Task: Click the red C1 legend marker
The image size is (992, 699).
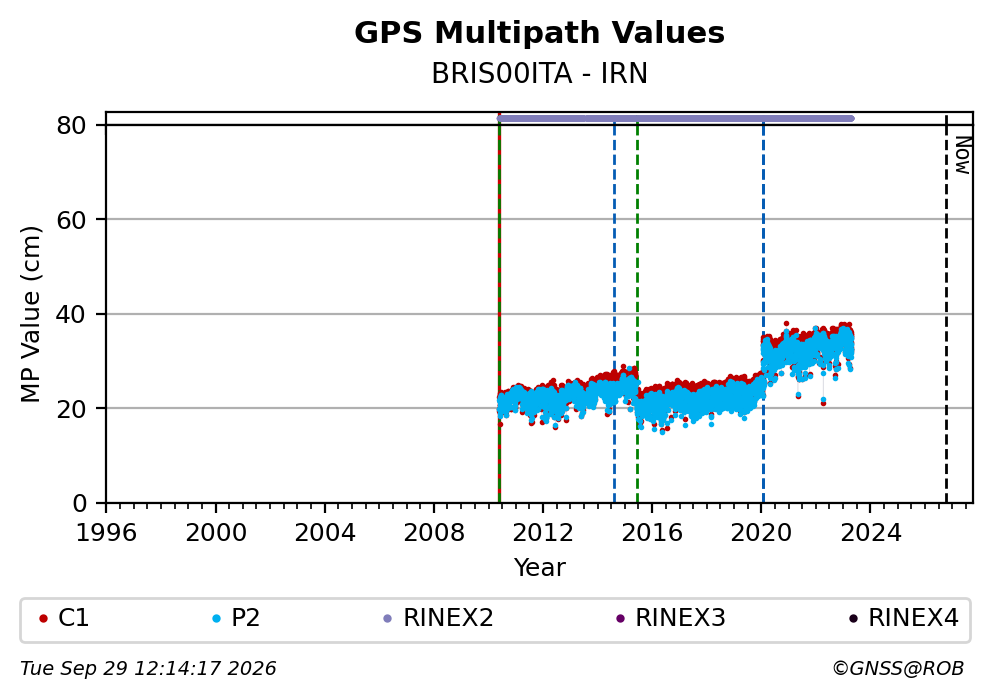Action: (43, 619)
